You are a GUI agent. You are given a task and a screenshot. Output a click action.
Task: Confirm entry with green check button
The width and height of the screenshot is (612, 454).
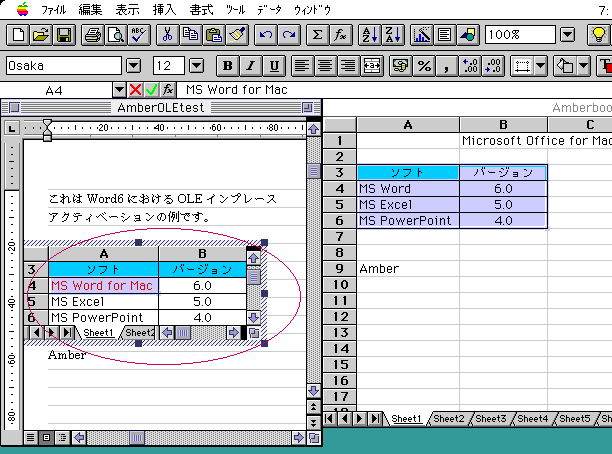tap(151, 90)
